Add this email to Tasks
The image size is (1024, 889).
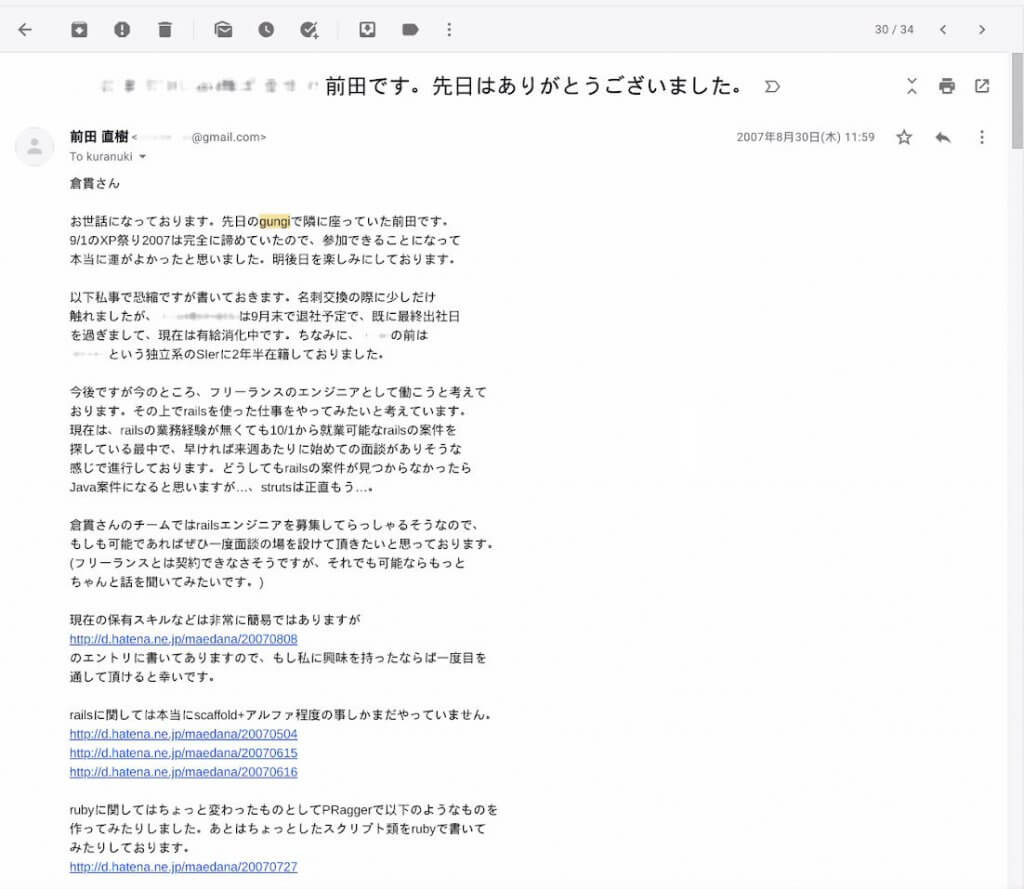(309, 30)
